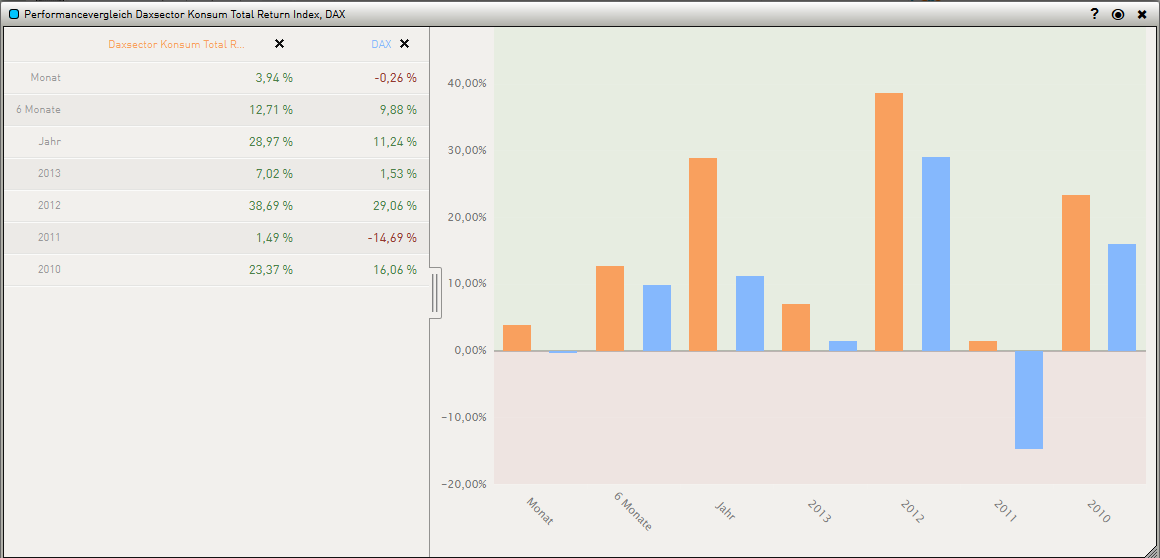Click the 30,00% axis label
The height and width of the screenshot is (558, 1160).
(x=467, y=150)
